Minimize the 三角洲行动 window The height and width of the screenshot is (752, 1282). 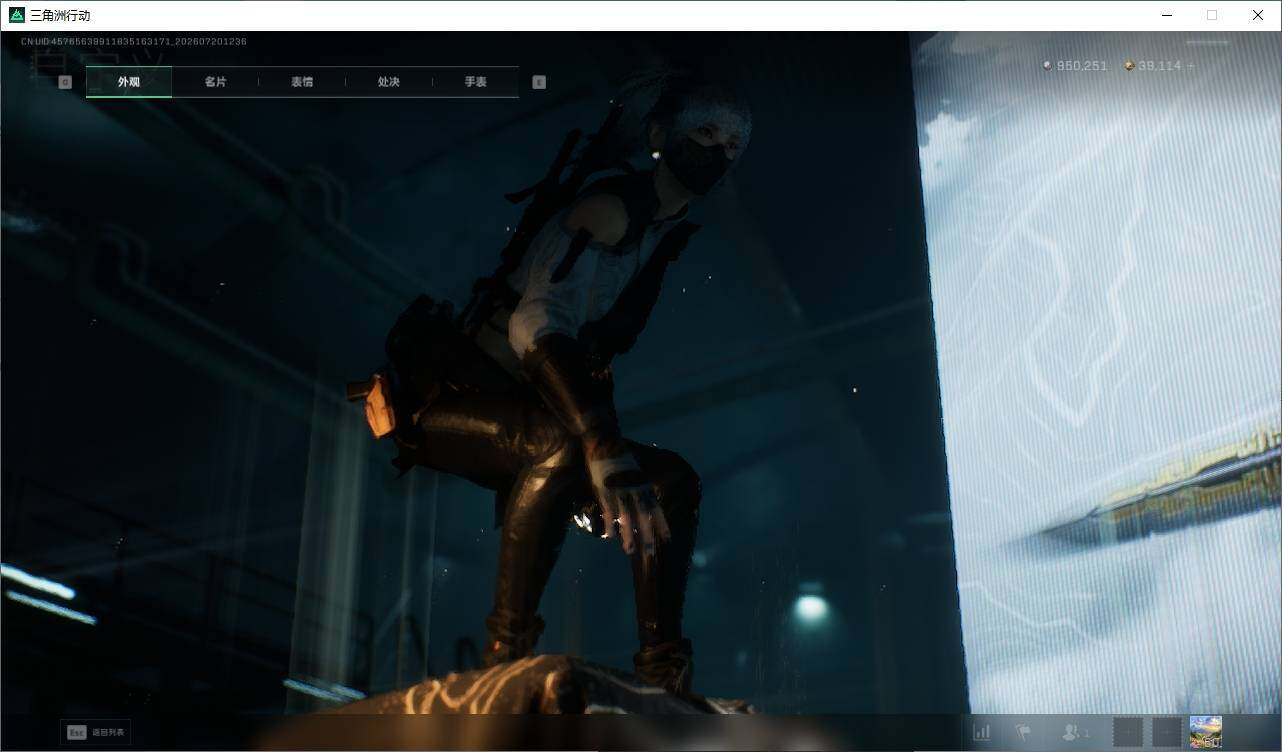[x=1166, y=15]
